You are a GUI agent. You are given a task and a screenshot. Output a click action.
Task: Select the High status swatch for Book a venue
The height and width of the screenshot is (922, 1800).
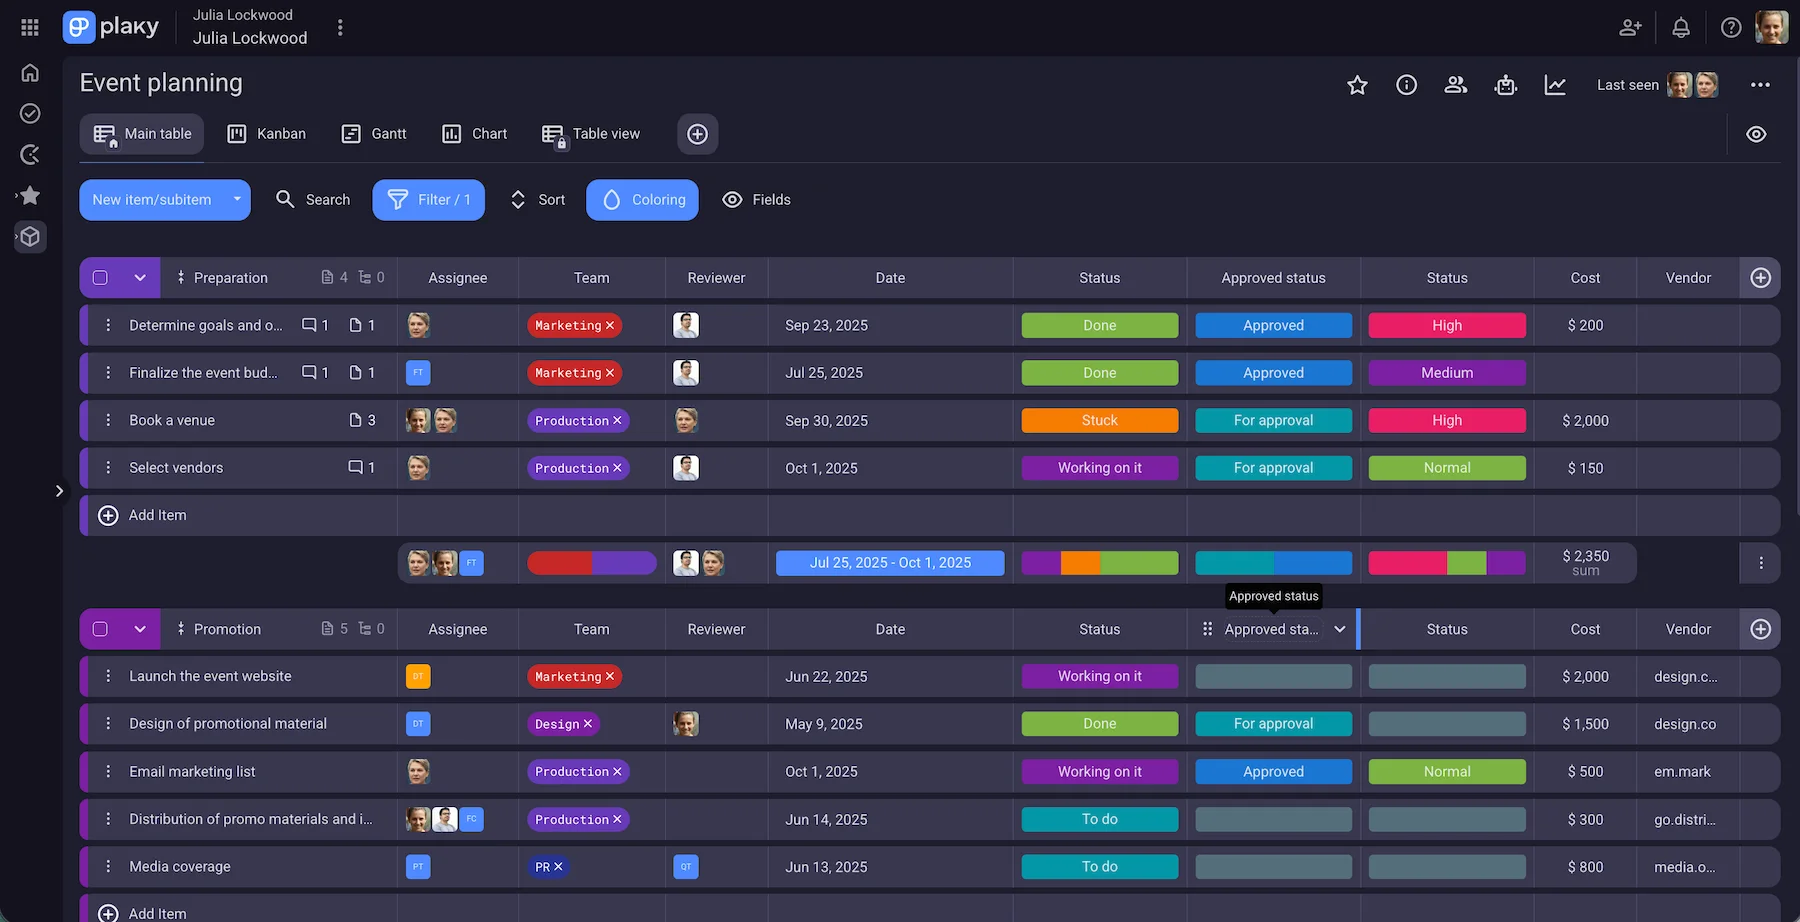(1446, 420)
